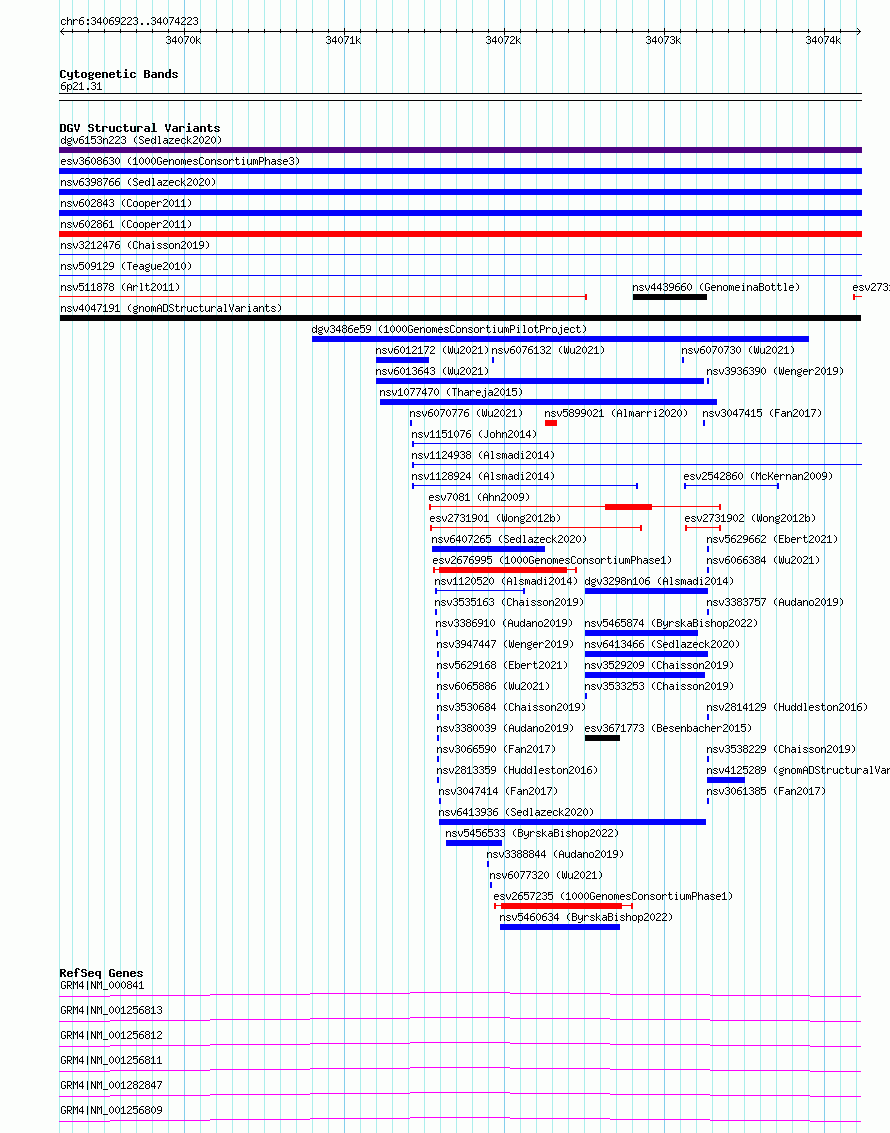Click the nsv3388844 (Audano2019) label
The height and width of the screenshot is (1133, 890).
tap(555, 853)
